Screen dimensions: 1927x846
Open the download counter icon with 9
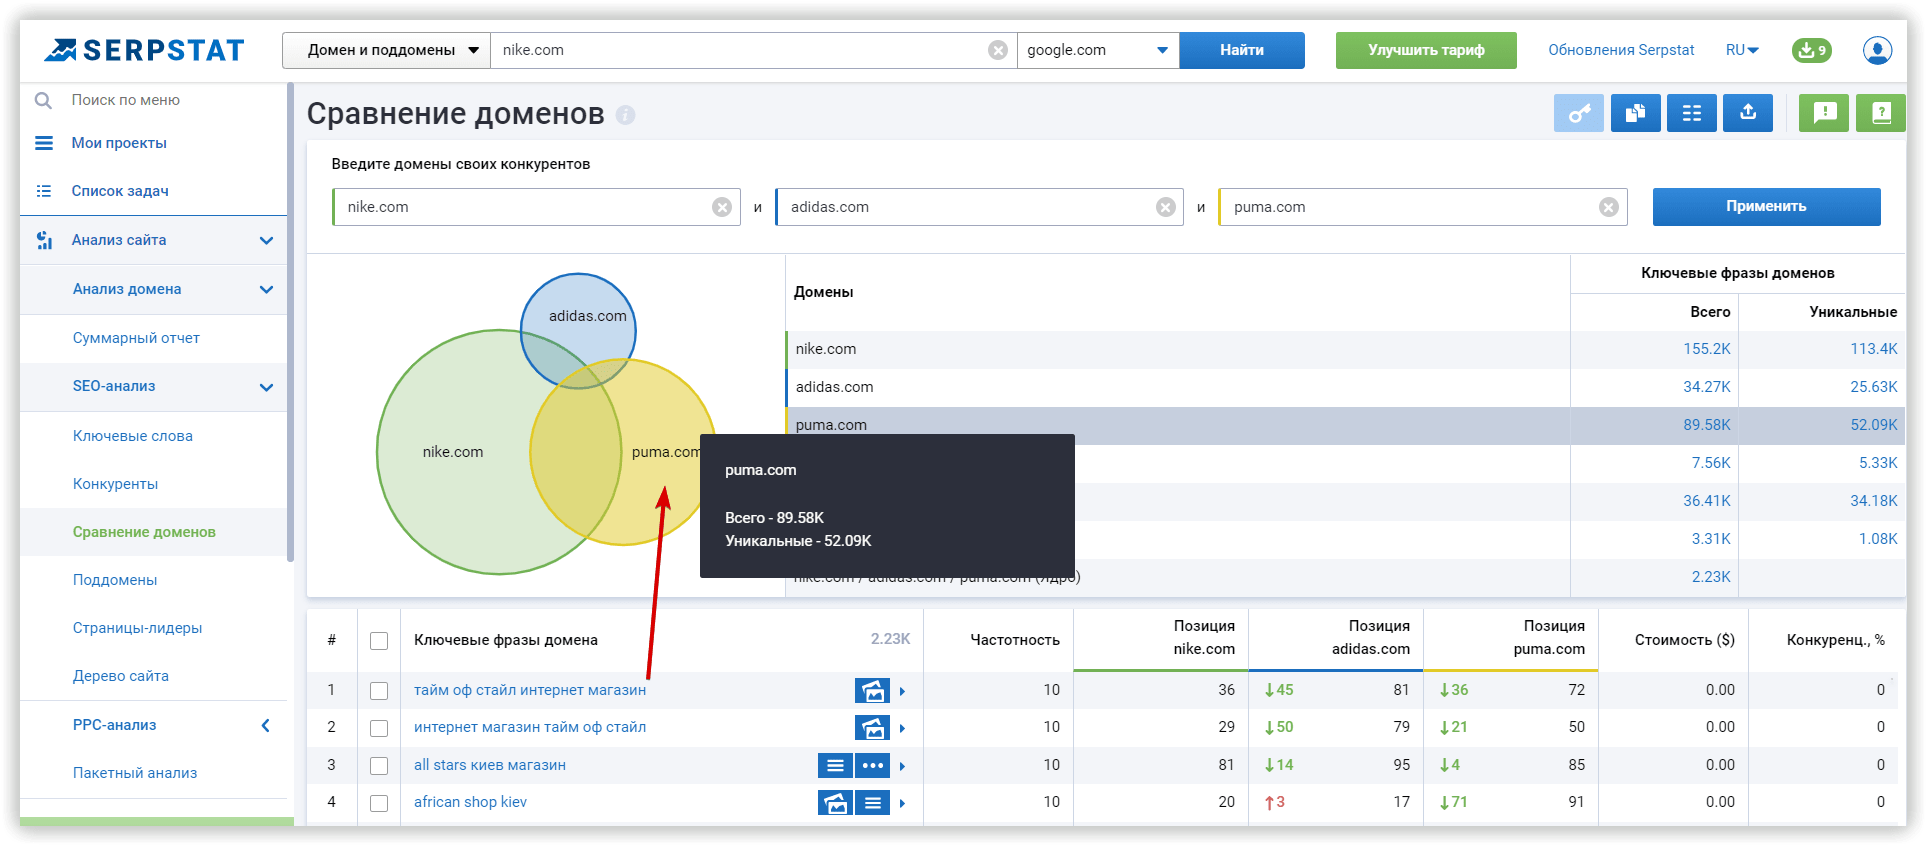click(x=1811, y=50)
